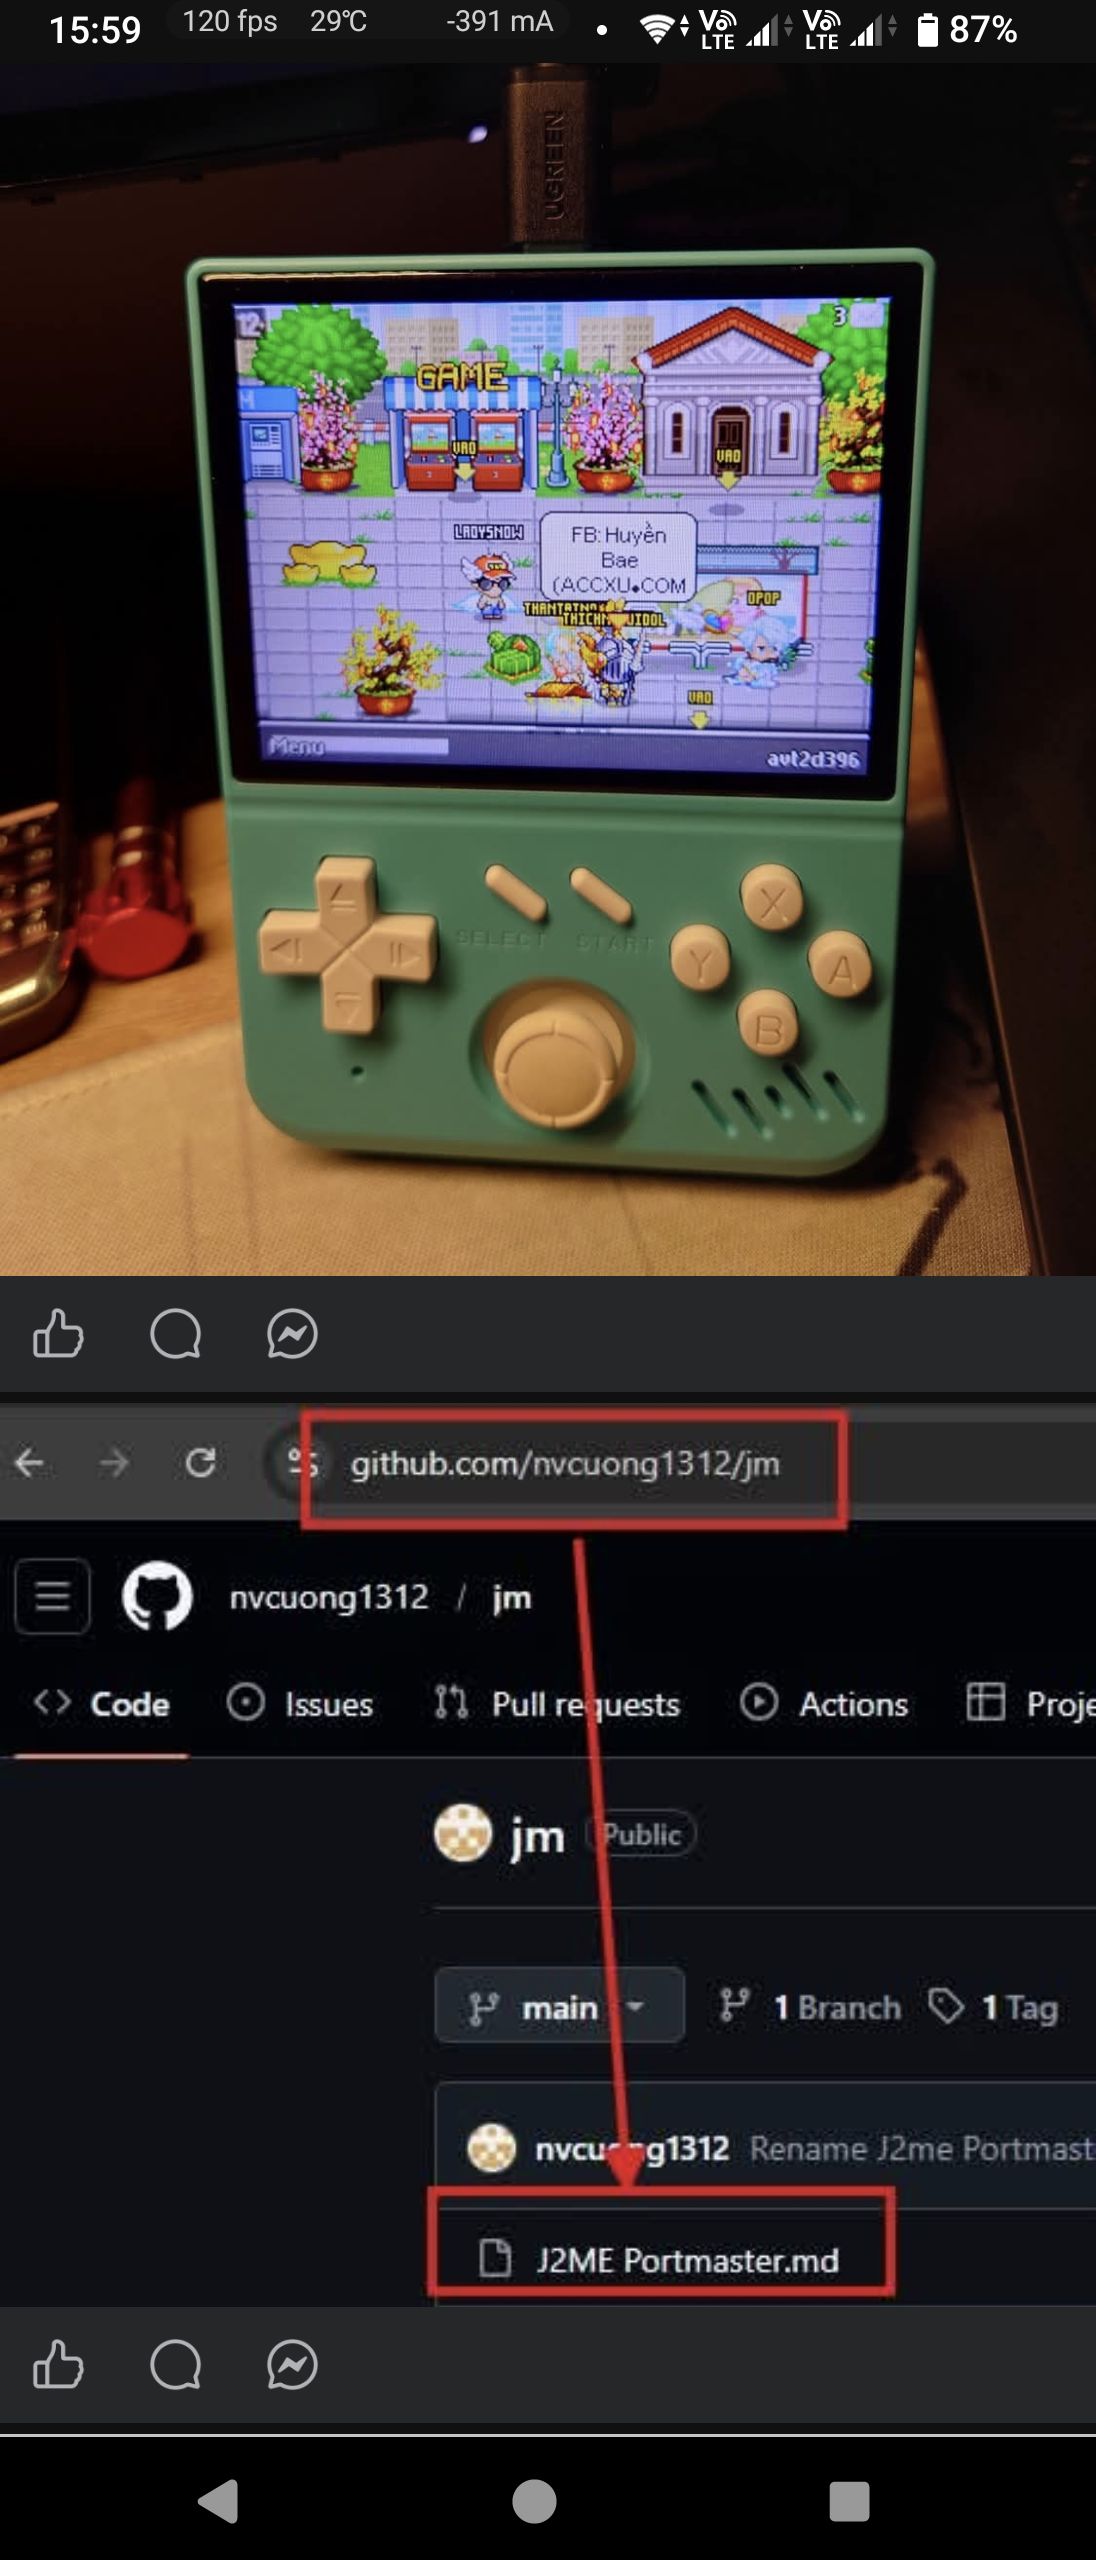
Task: Click the 1 Branch link
Action: pos(810,2007)
